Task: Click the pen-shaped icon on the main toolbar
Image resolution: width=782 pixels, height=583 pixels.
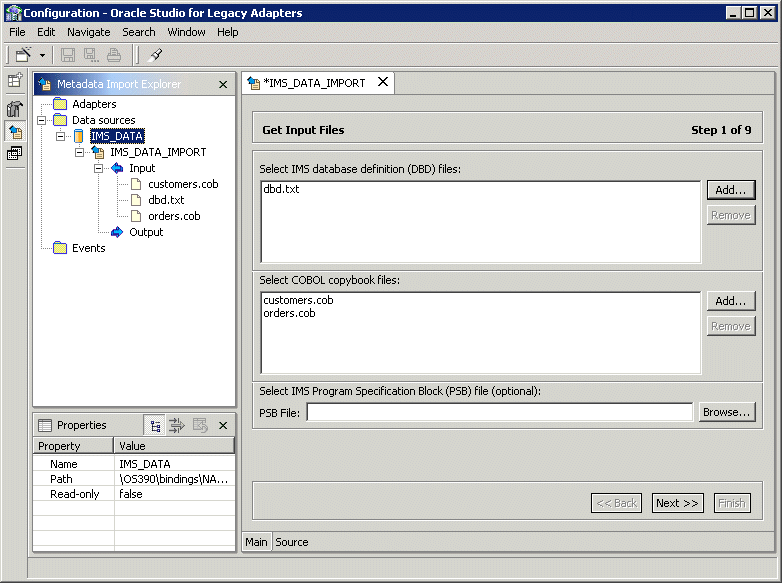Action: [156, 54]
